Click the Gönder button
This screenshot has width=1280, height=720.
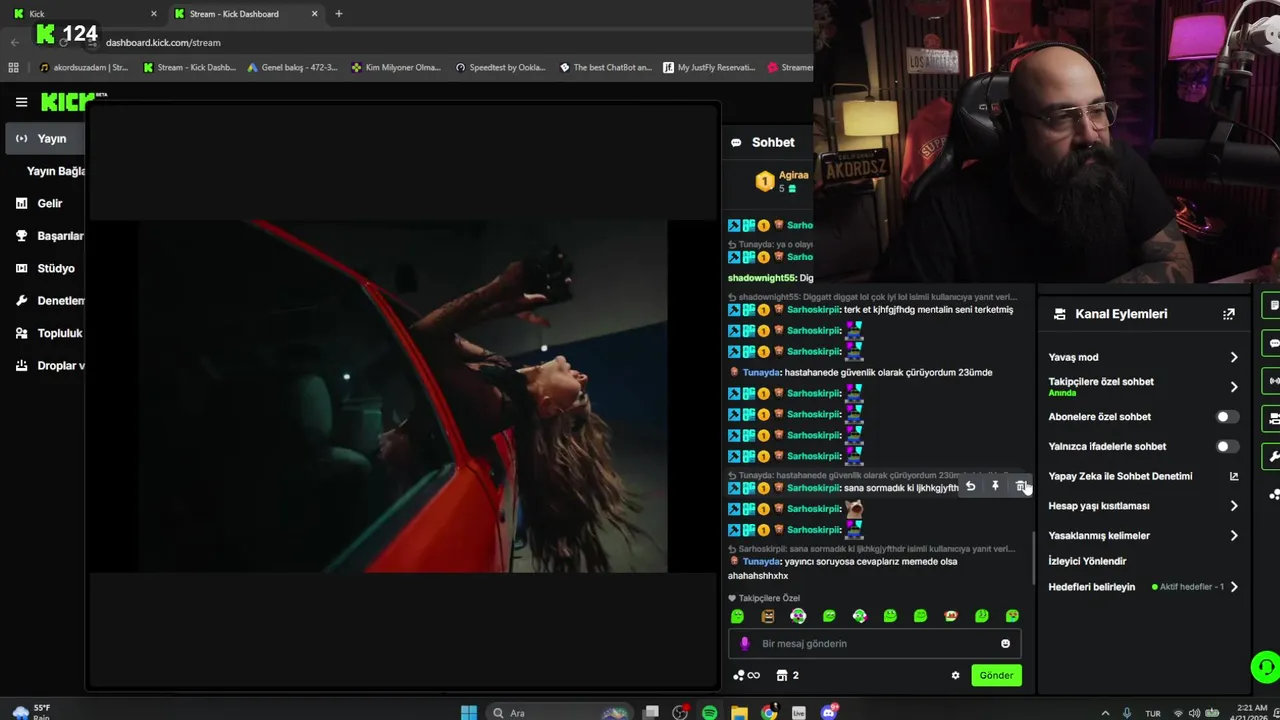pyautogui.click(x=996, y=676)
